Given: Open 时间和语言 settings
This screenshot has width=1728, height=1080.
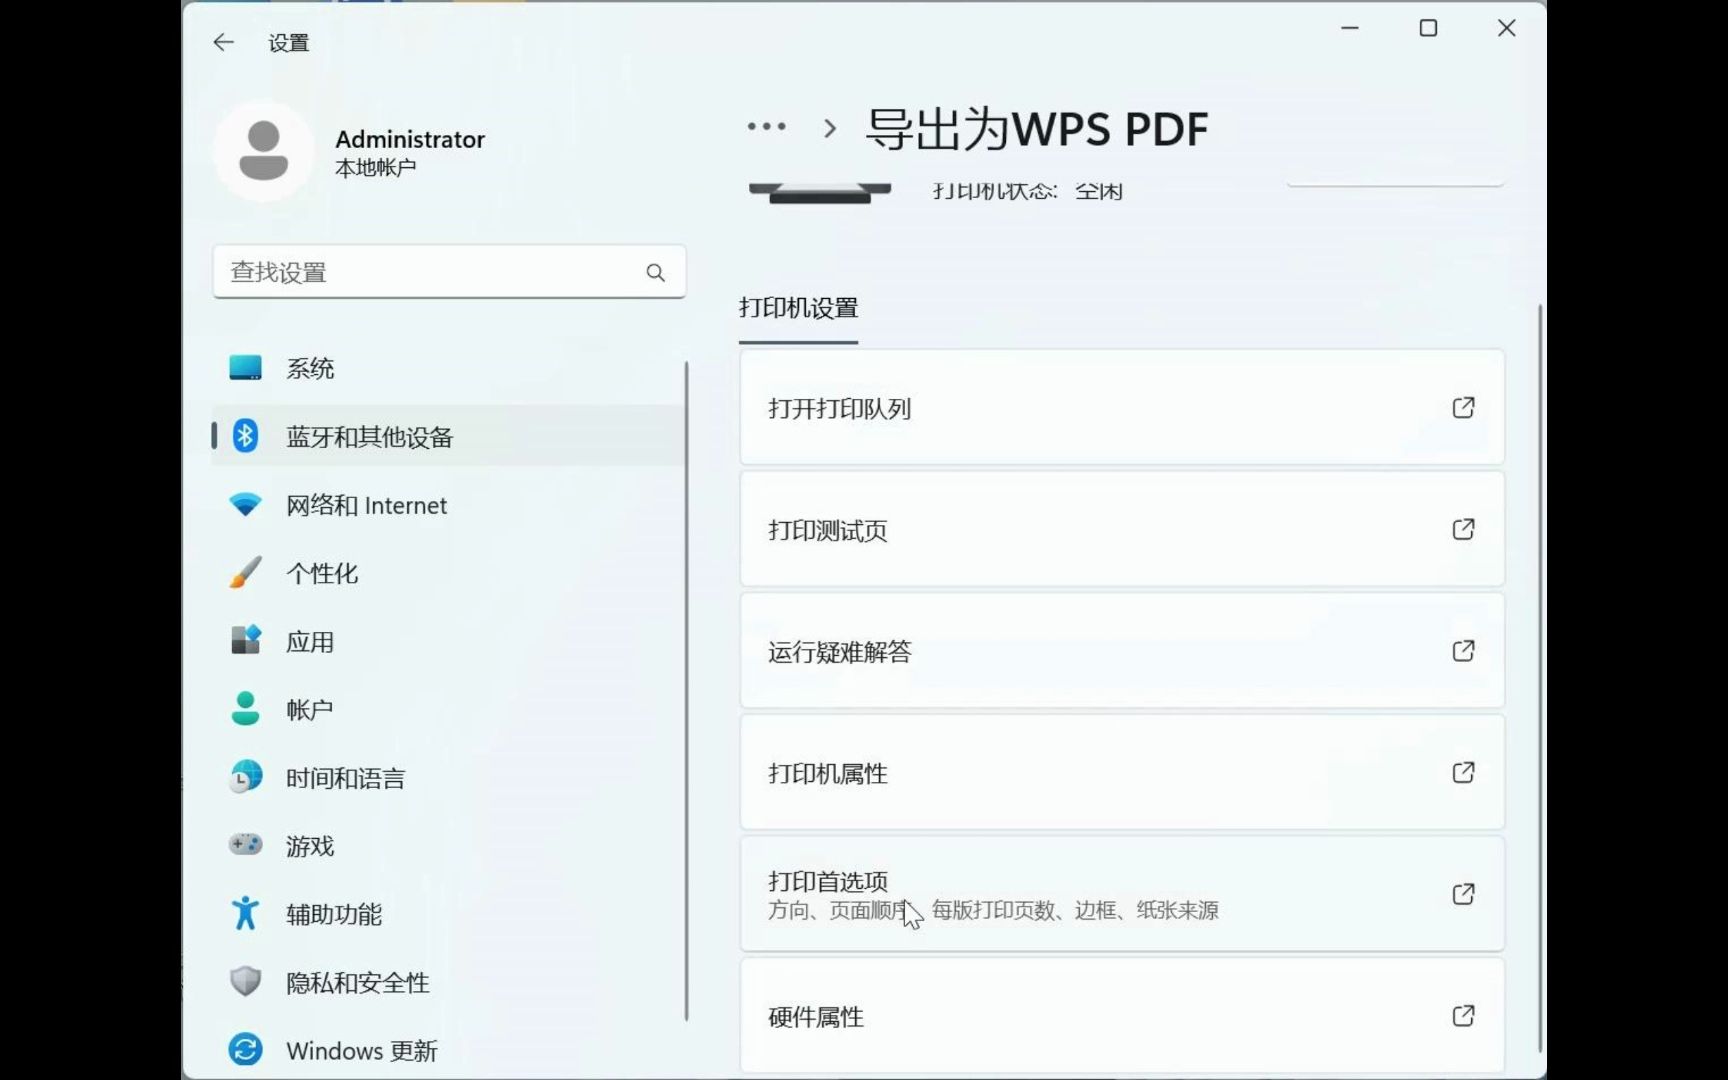Looking at the screenshot, I should click(x=449, y=777).
